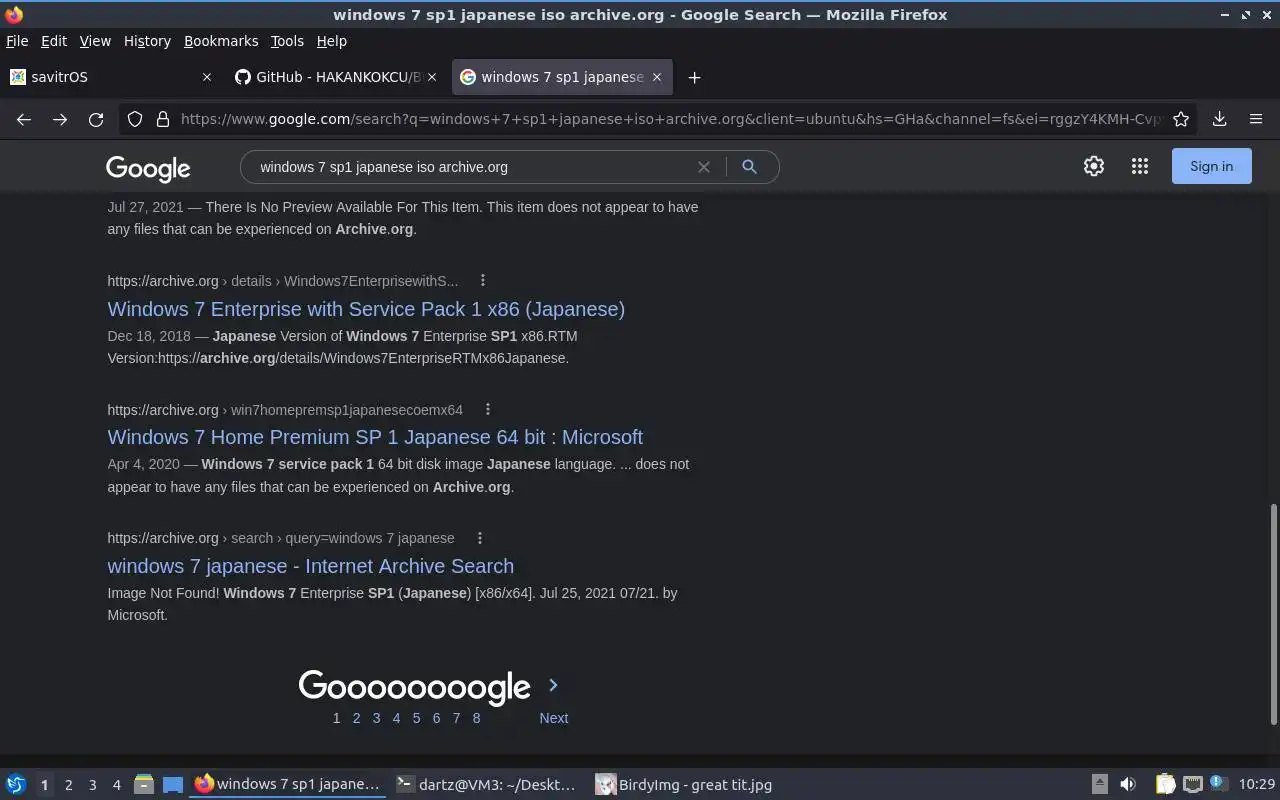Viewport: 1280px width, 800px height.
Task: Close the windows 7 sp1 japanese tab
Action: pos(657,77)
